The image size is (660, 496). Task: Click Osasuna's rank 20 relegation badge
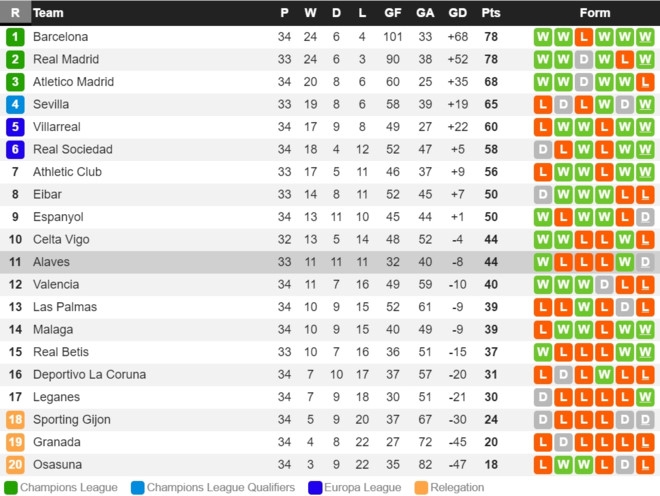pyautogui.click(x=15, y=465)
